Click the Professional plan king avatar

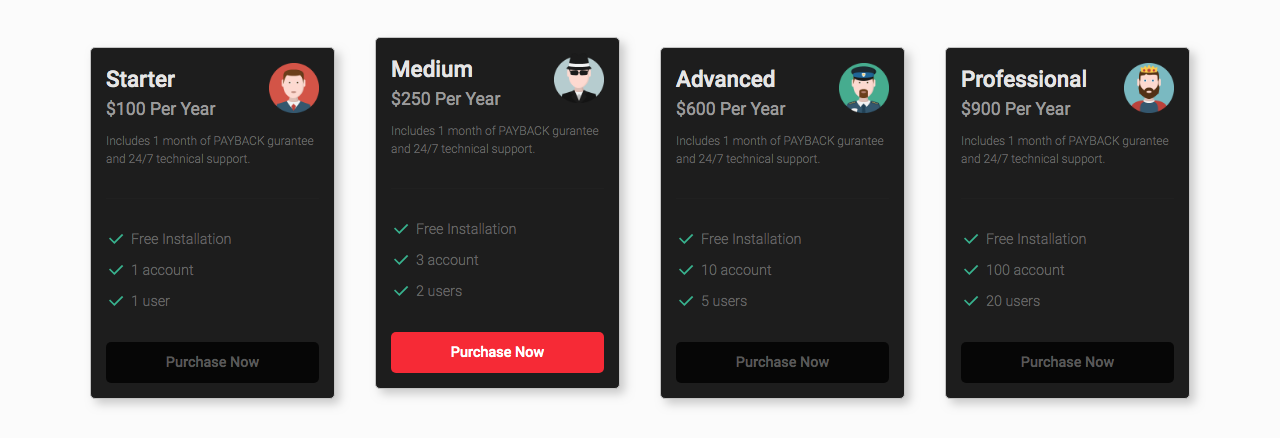[1149, 88]
